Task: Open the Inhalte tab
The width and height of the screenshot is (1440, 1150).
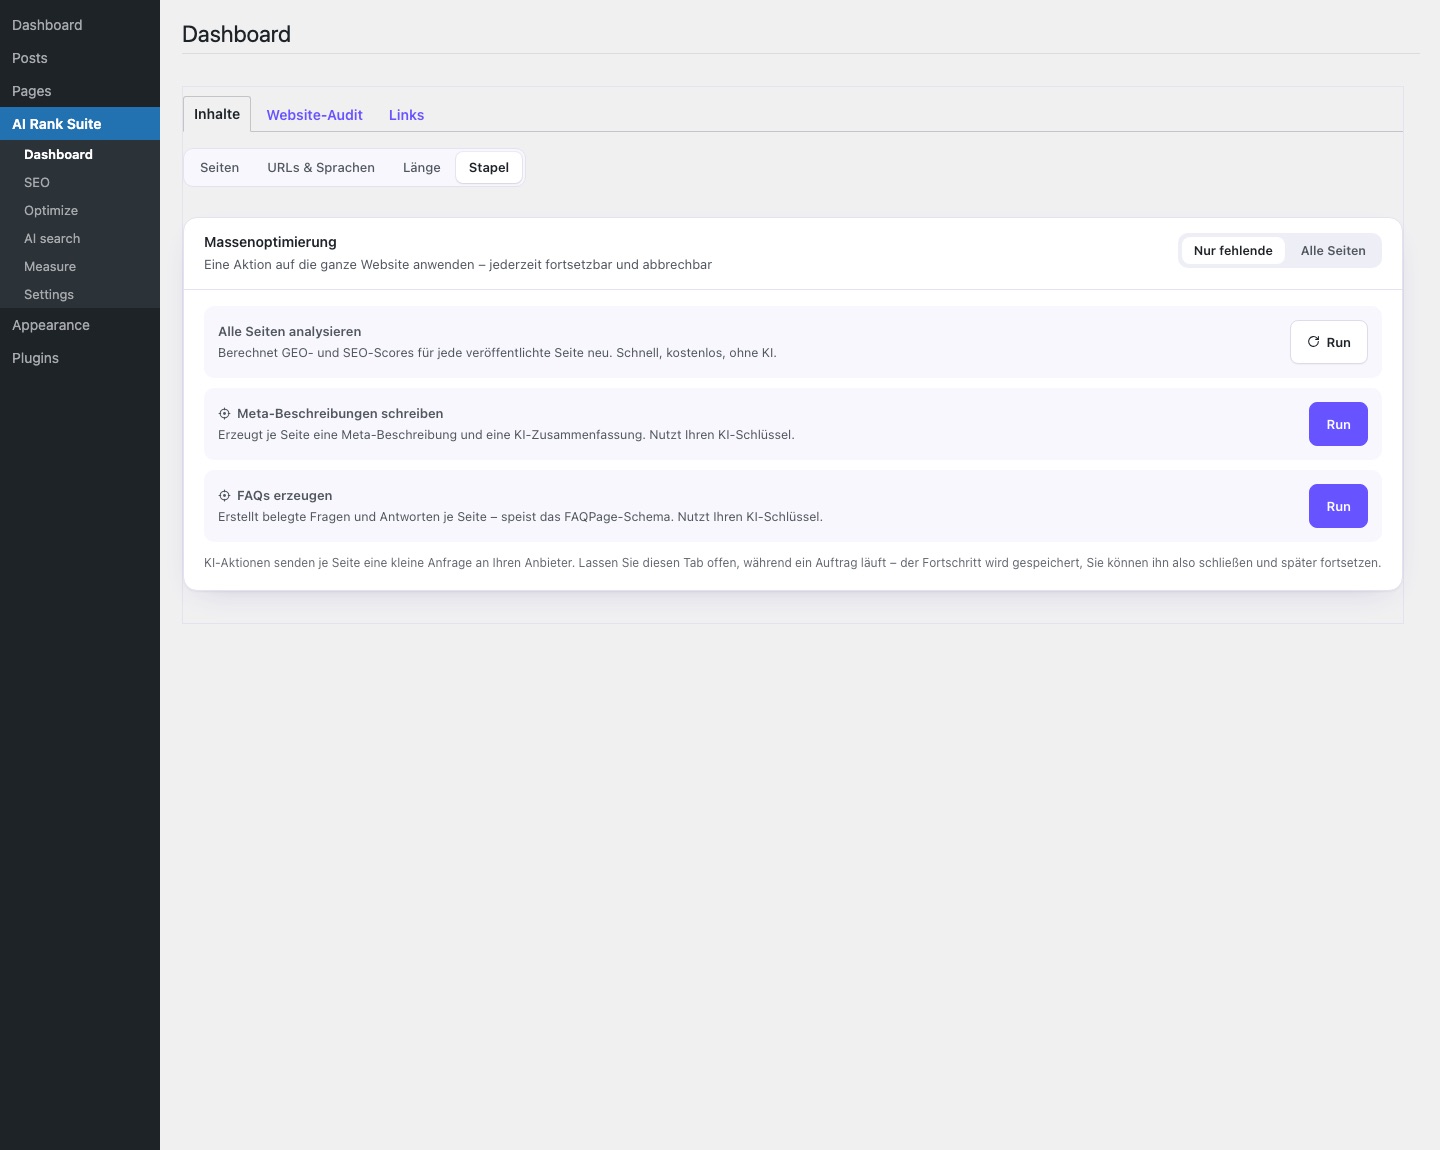Action: pos(217,114)
